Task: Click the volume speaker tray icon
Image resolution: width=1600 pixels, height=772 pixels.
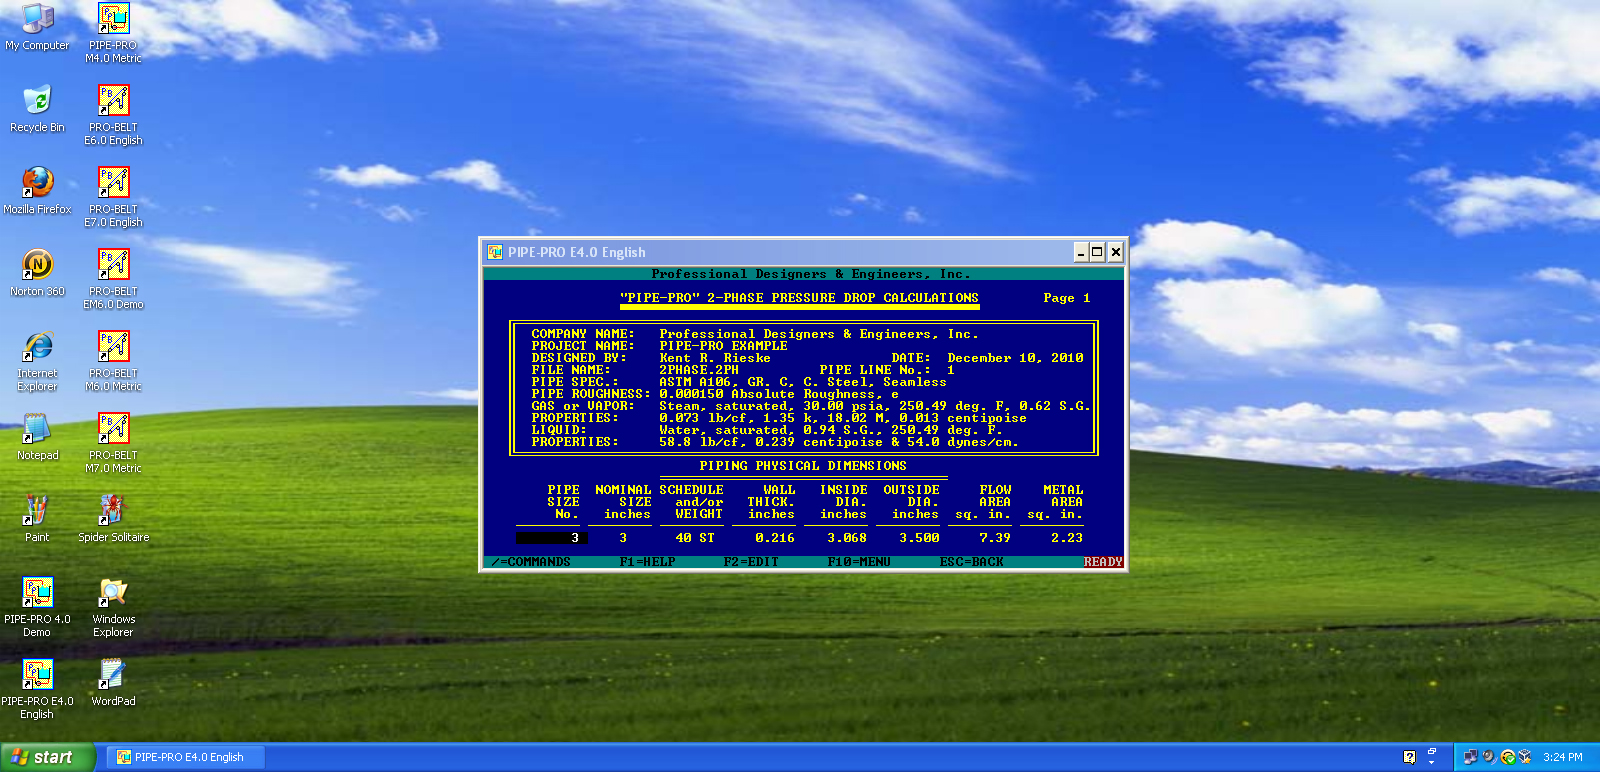Action: (1489, 757)
